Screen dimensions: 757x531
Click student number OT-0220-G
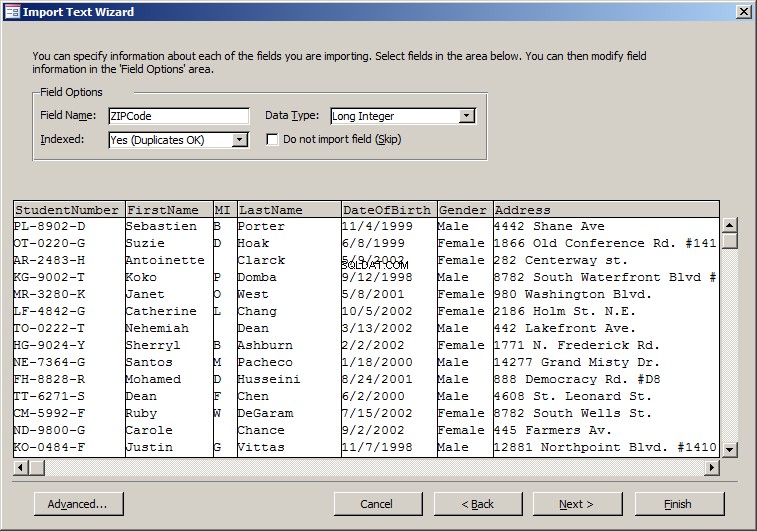pyautogui.click(x=50, y=243)
